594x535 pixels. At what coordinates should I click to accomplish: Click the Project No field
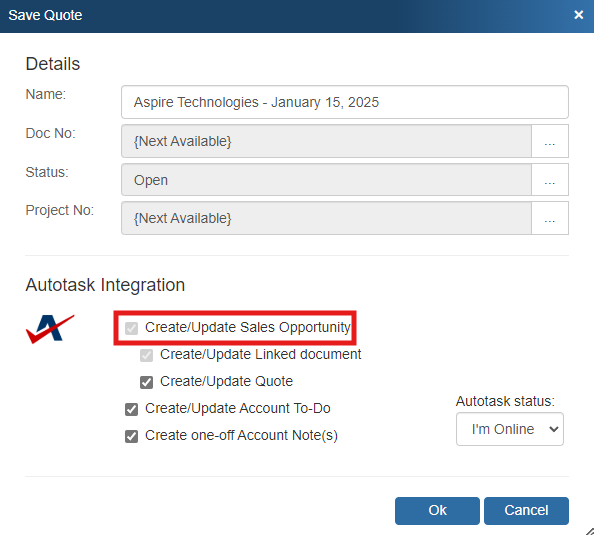click(326, 218)
